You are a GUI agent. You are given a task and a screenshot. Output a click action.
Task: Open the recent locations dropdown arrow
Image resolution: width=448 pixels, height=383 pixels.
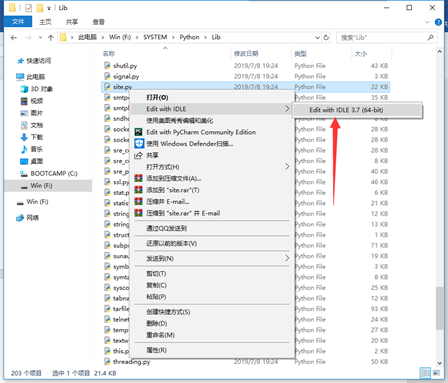40,38
